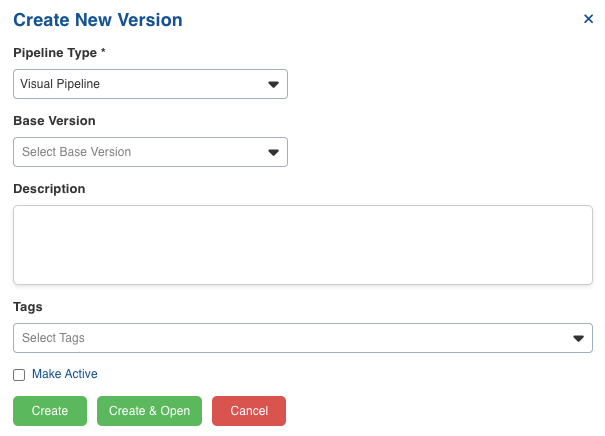Click the Create & Open button
605x436 pixels.
coord(149,411)
